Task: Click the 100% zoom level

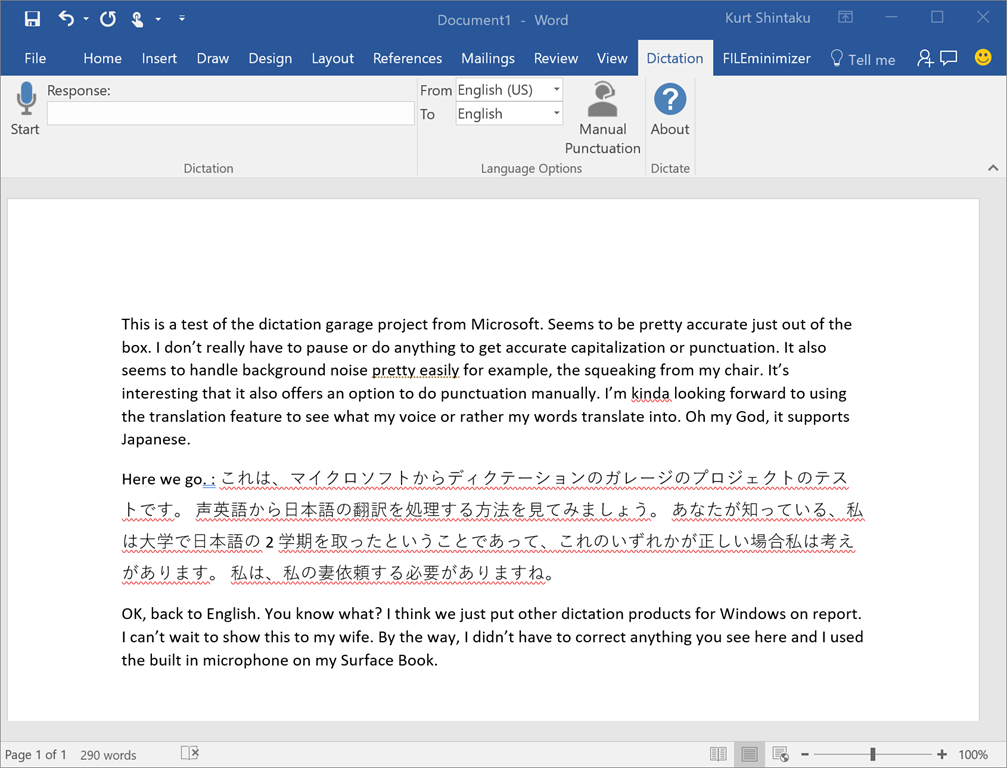Action: 973,755
